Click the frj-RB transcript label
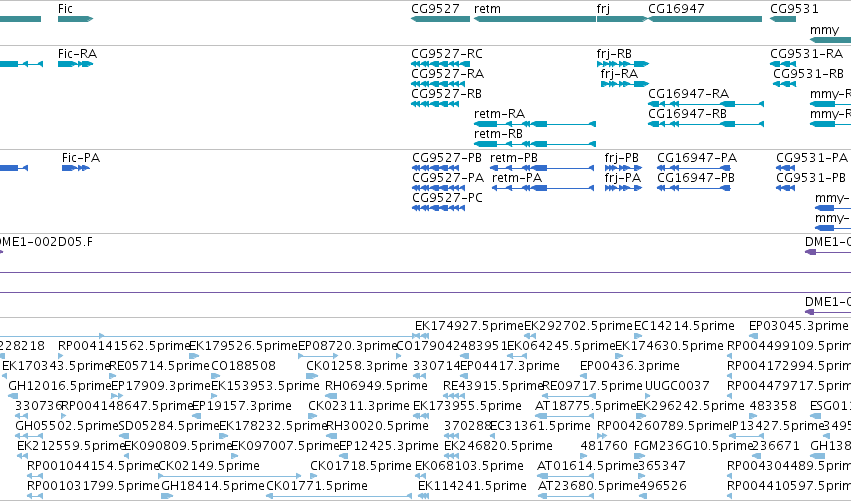Image resolution: width=851 pixels, height=501 pixels. [x=614, y=54]
